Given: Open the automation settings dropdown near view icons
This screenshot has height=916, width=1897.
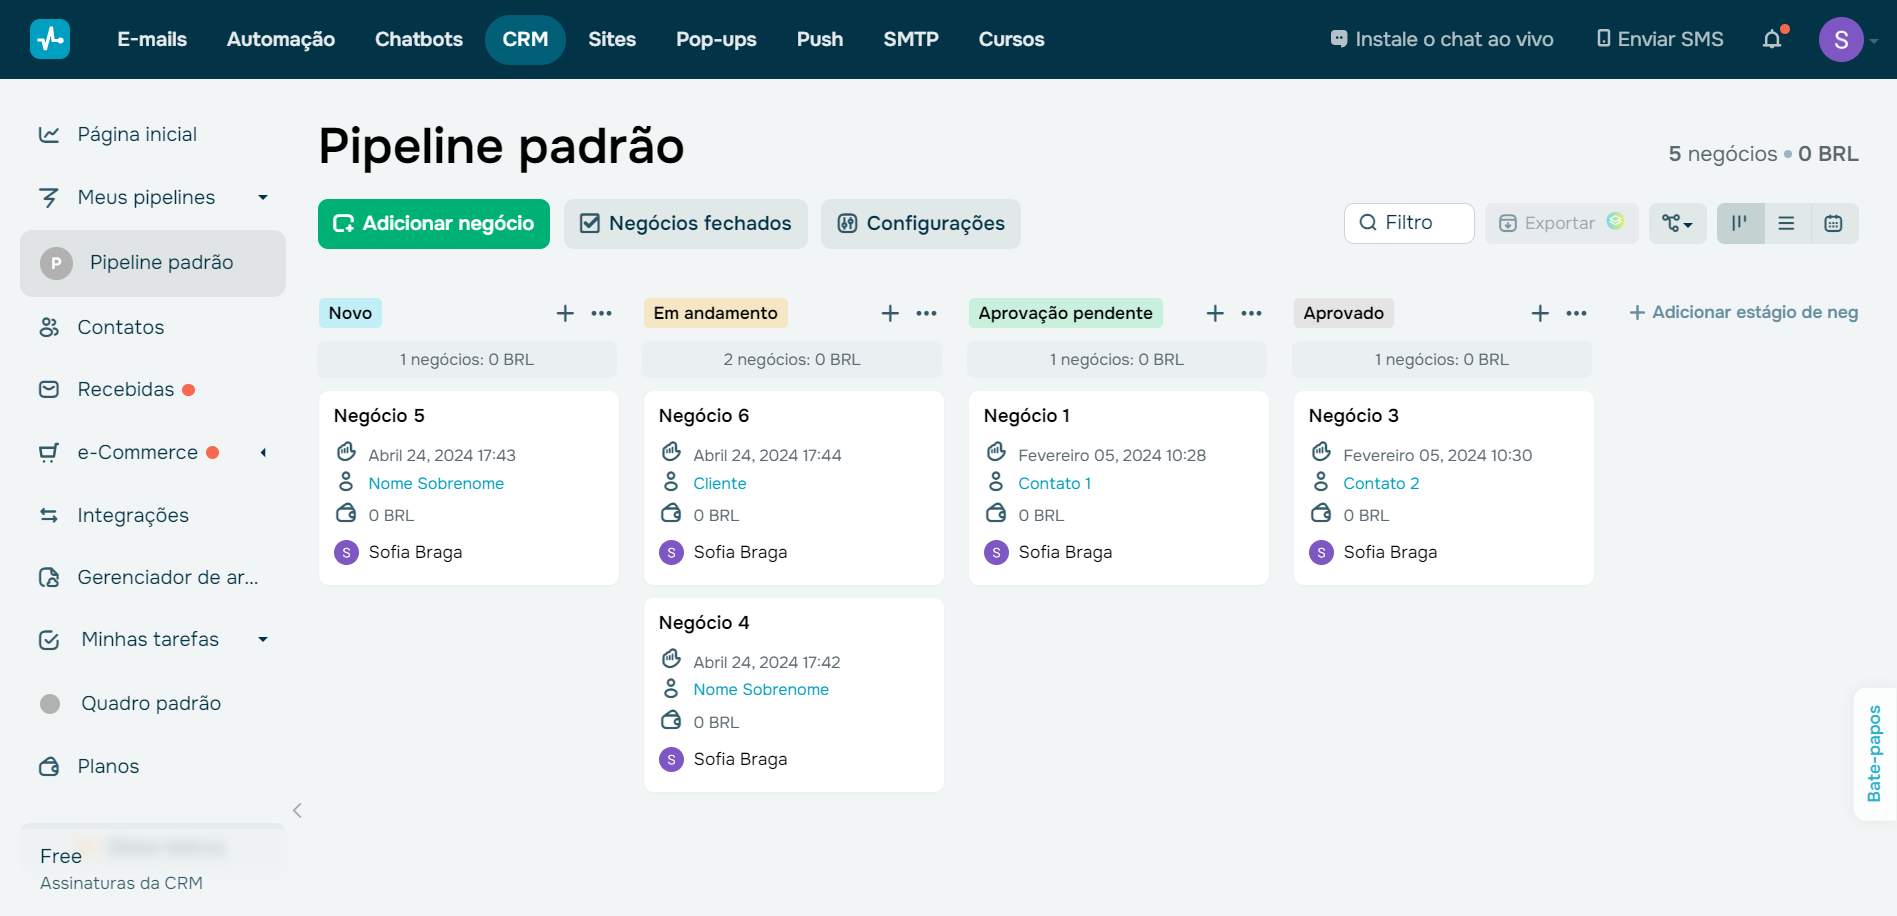Looking at the screenshot, I should [x=1677, y=223].
